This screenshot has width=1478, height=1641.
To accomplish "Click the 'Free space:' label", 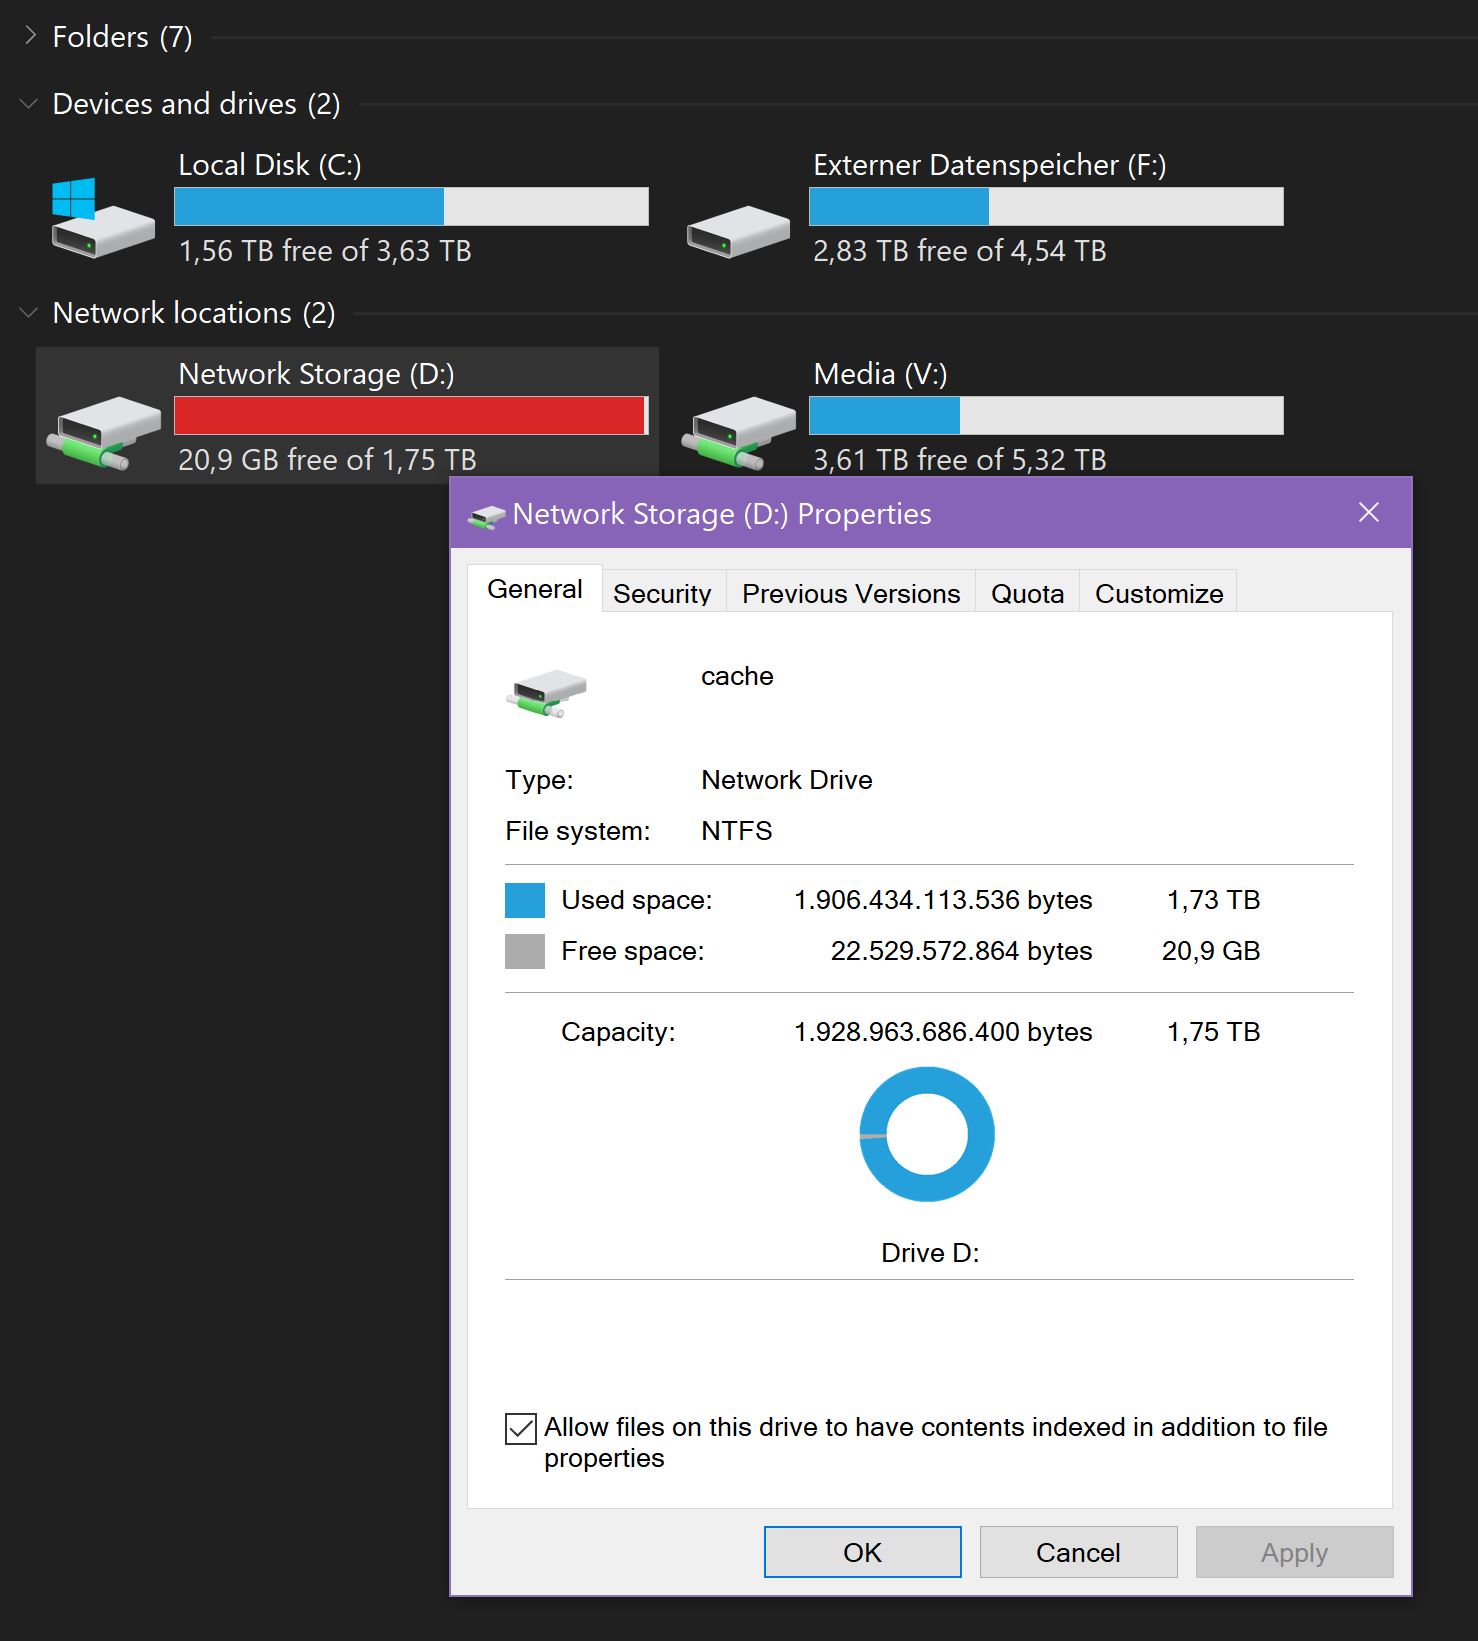I will click(633, 951).
